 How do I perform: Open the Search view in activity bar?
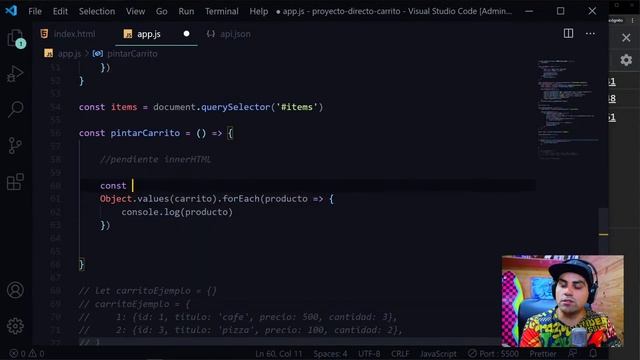[x=16, y=109]
